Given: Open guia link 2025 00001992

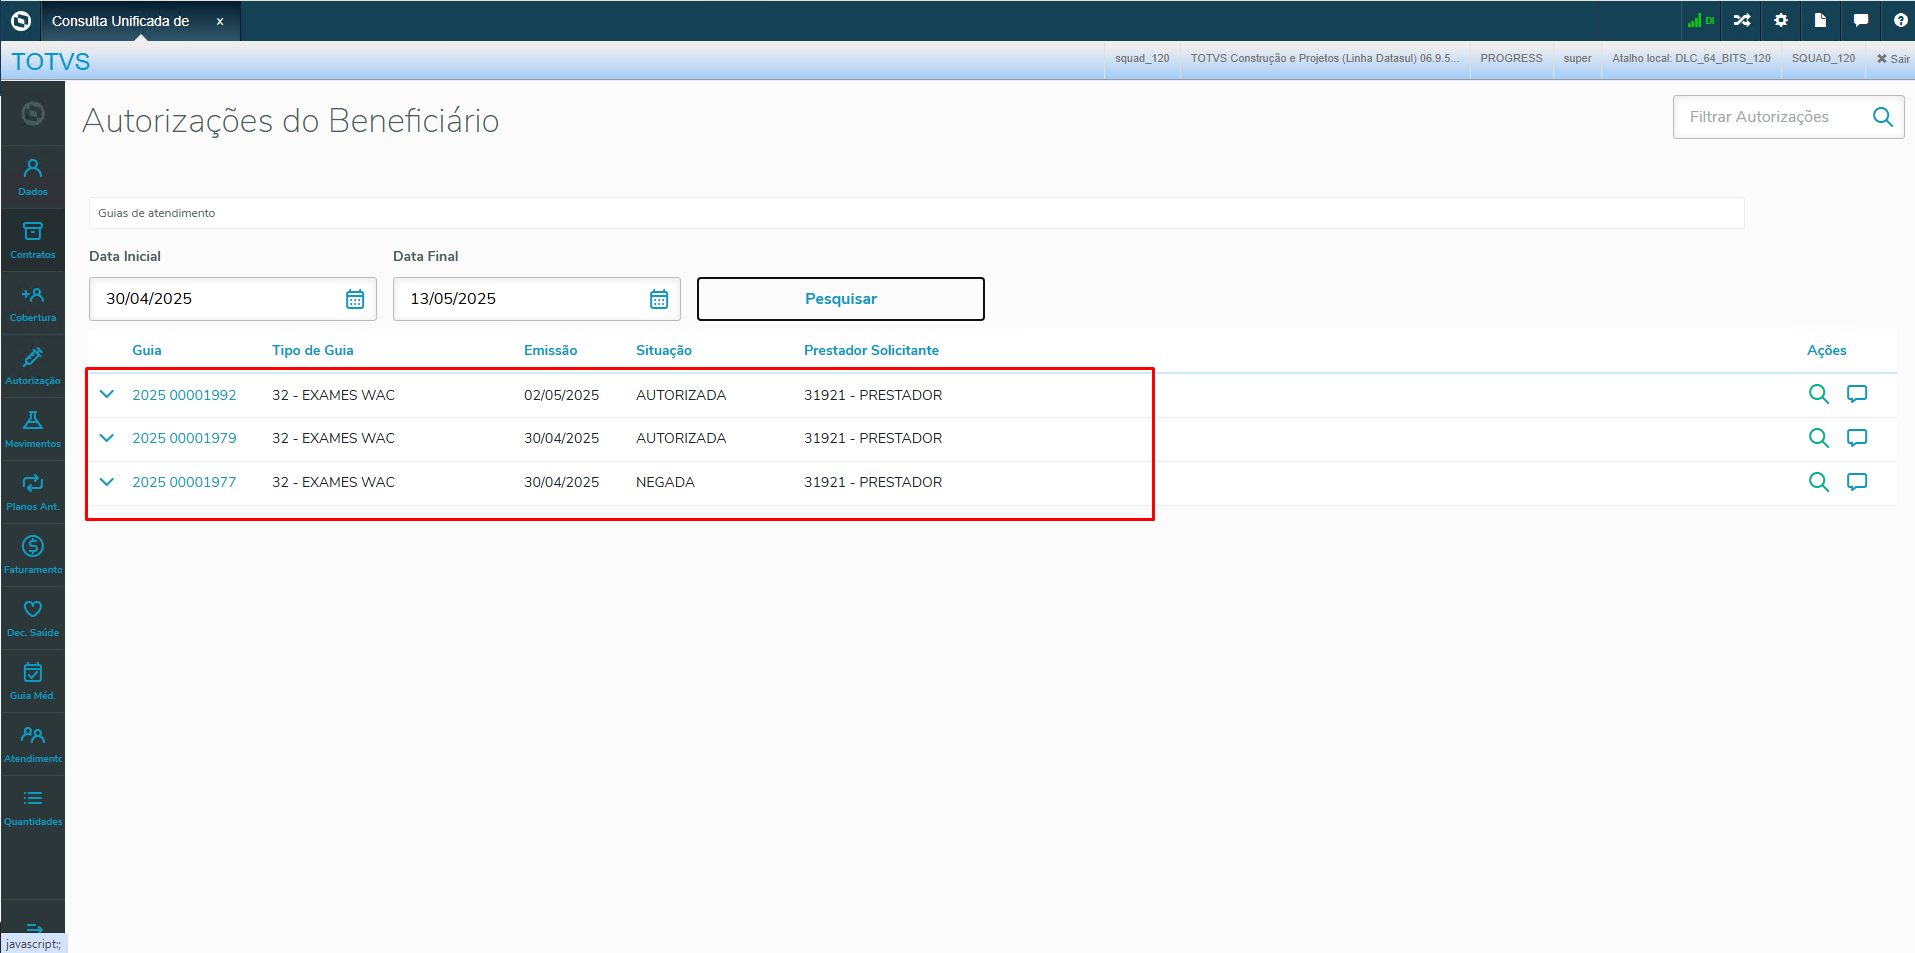Looking at the screenshot, I should [184, 395].
